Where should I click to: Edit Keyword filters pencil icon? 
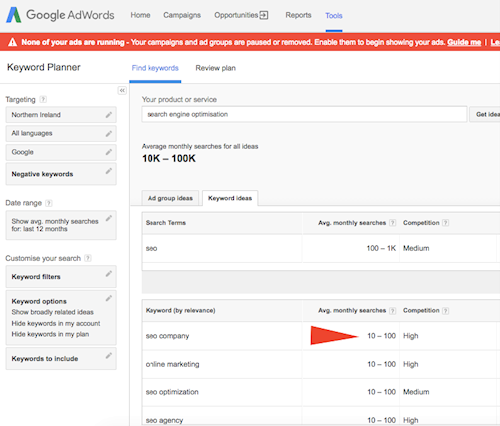[x=109, y=274]
